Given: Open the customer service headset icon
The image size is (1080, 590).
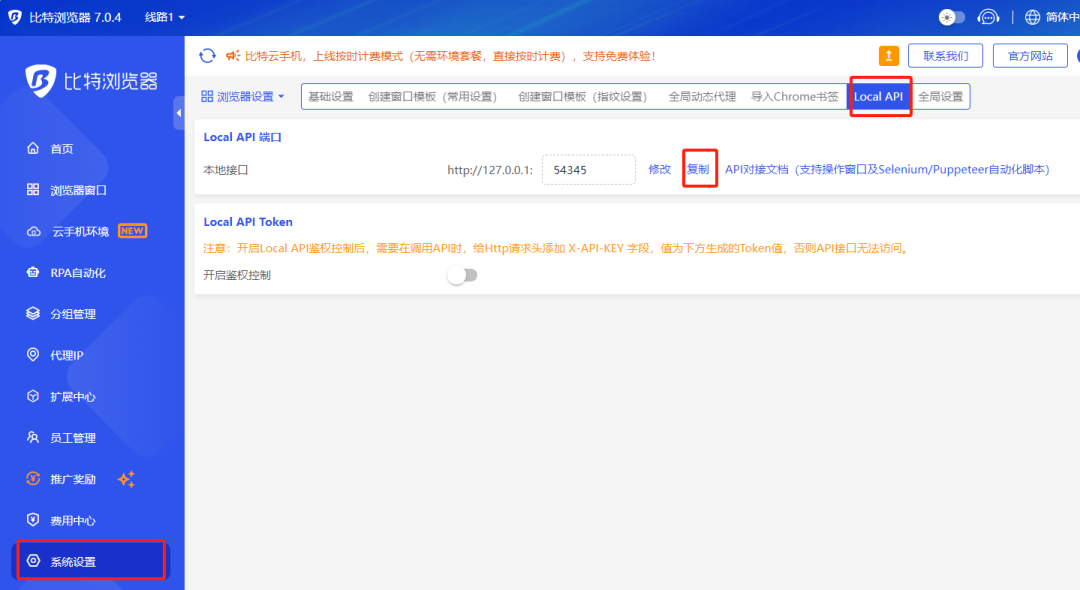Looking at the screenshot, I should 988,17.
